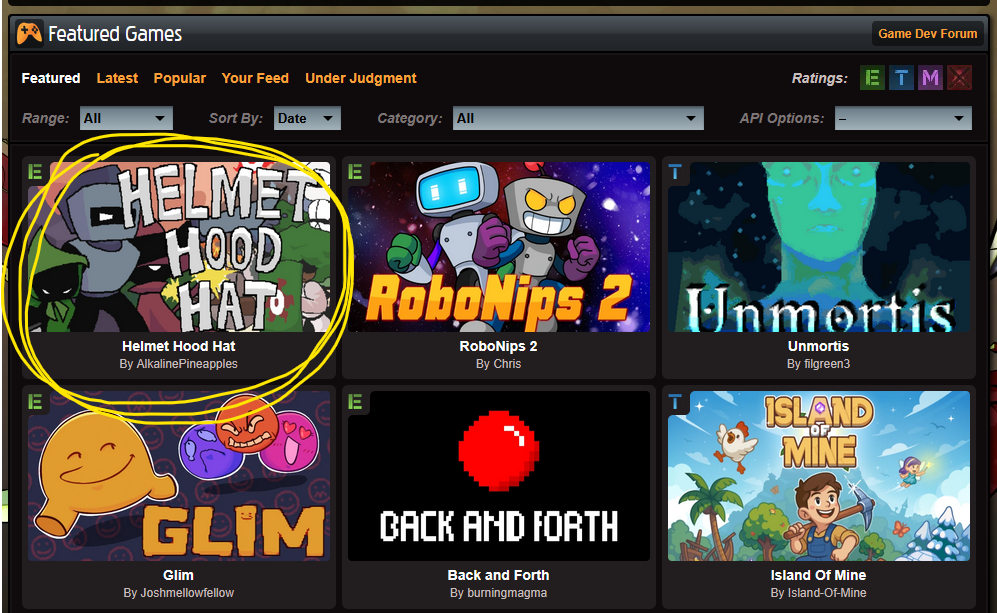Open the Glim game thumbnail
The image size is (997, 613).
tap(179, 476)
